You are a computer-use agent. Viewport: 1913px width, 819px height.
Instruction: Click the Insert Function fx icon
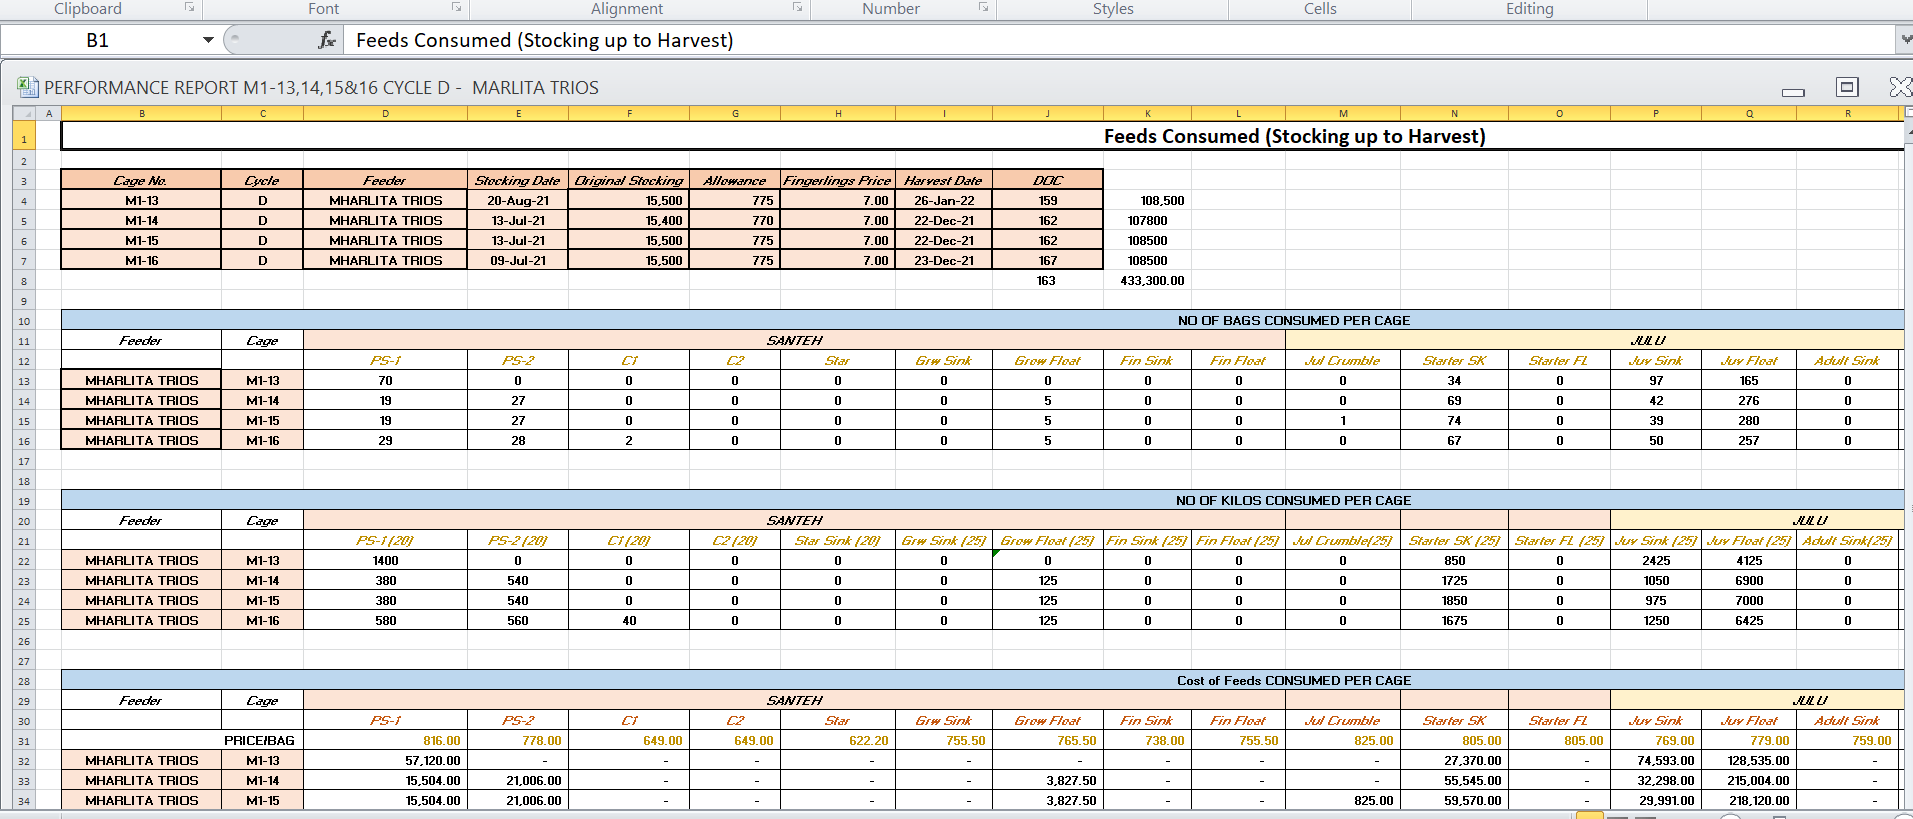326,40
